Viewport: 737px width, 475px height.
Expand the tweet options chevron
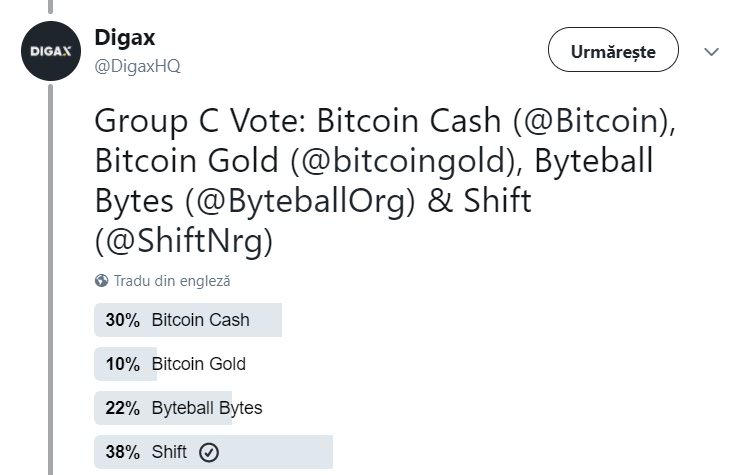point(711,51)
